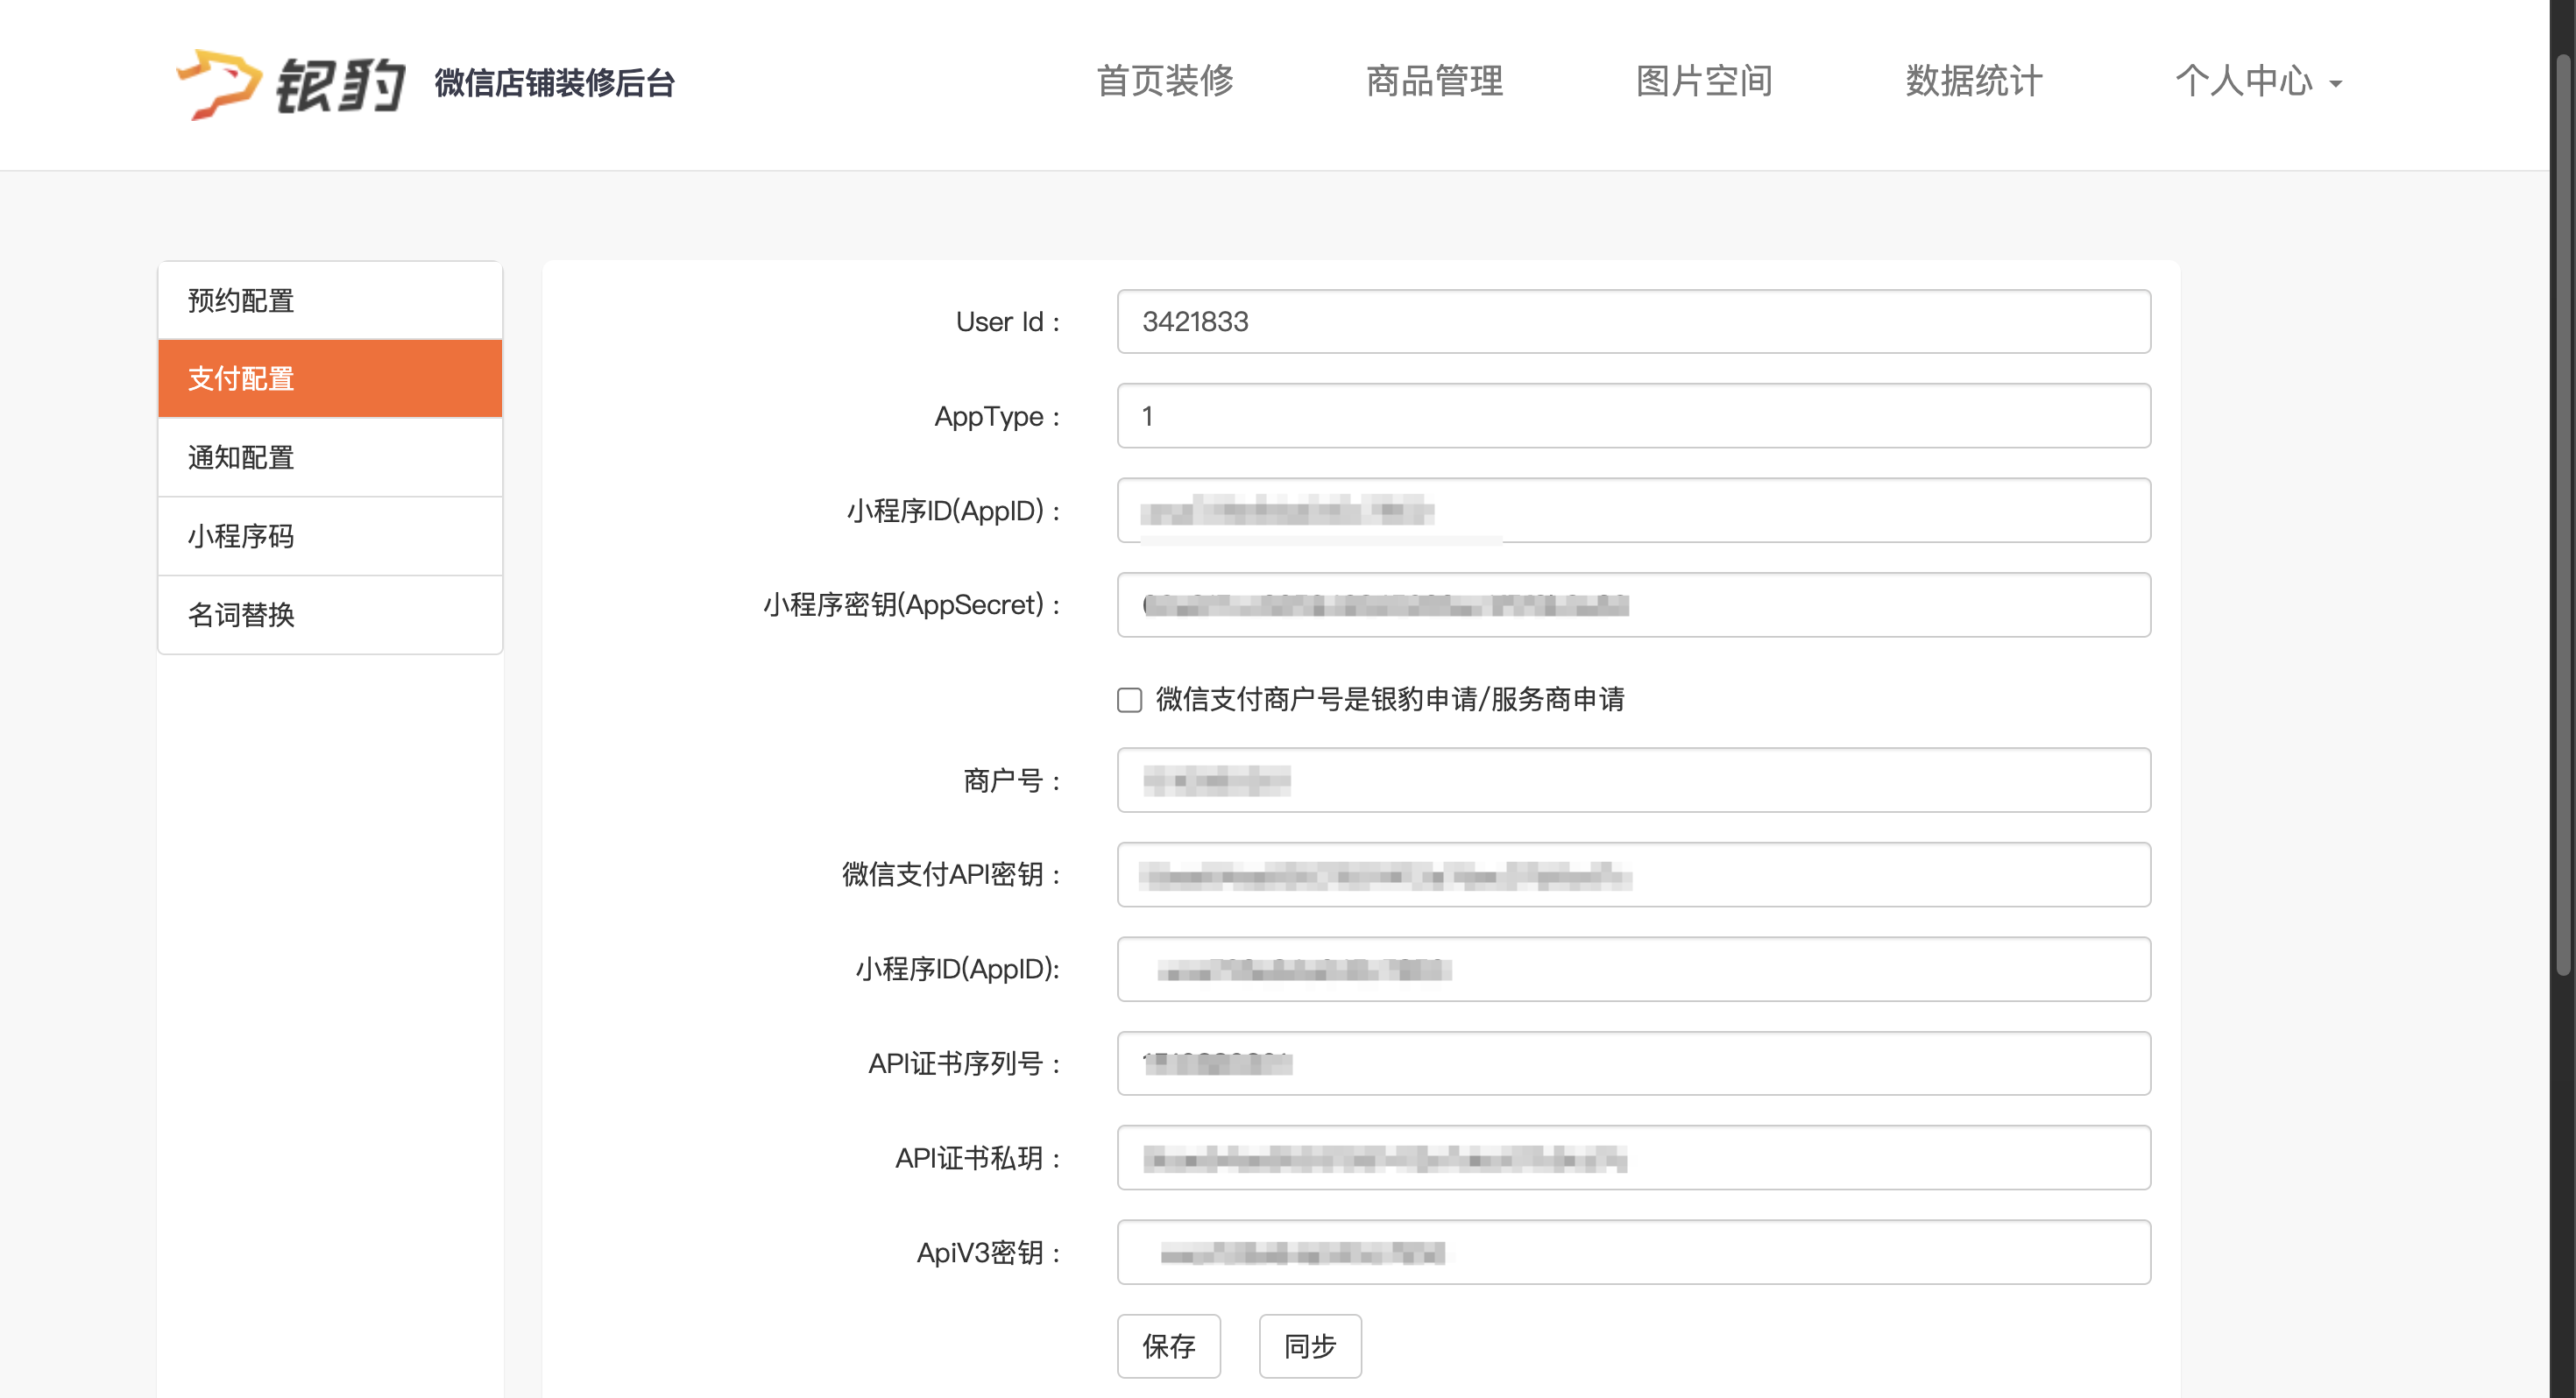Screen dimensions: 2576x1398
Task: Open the 商品管理 menu
Action: coord(1435,81)
